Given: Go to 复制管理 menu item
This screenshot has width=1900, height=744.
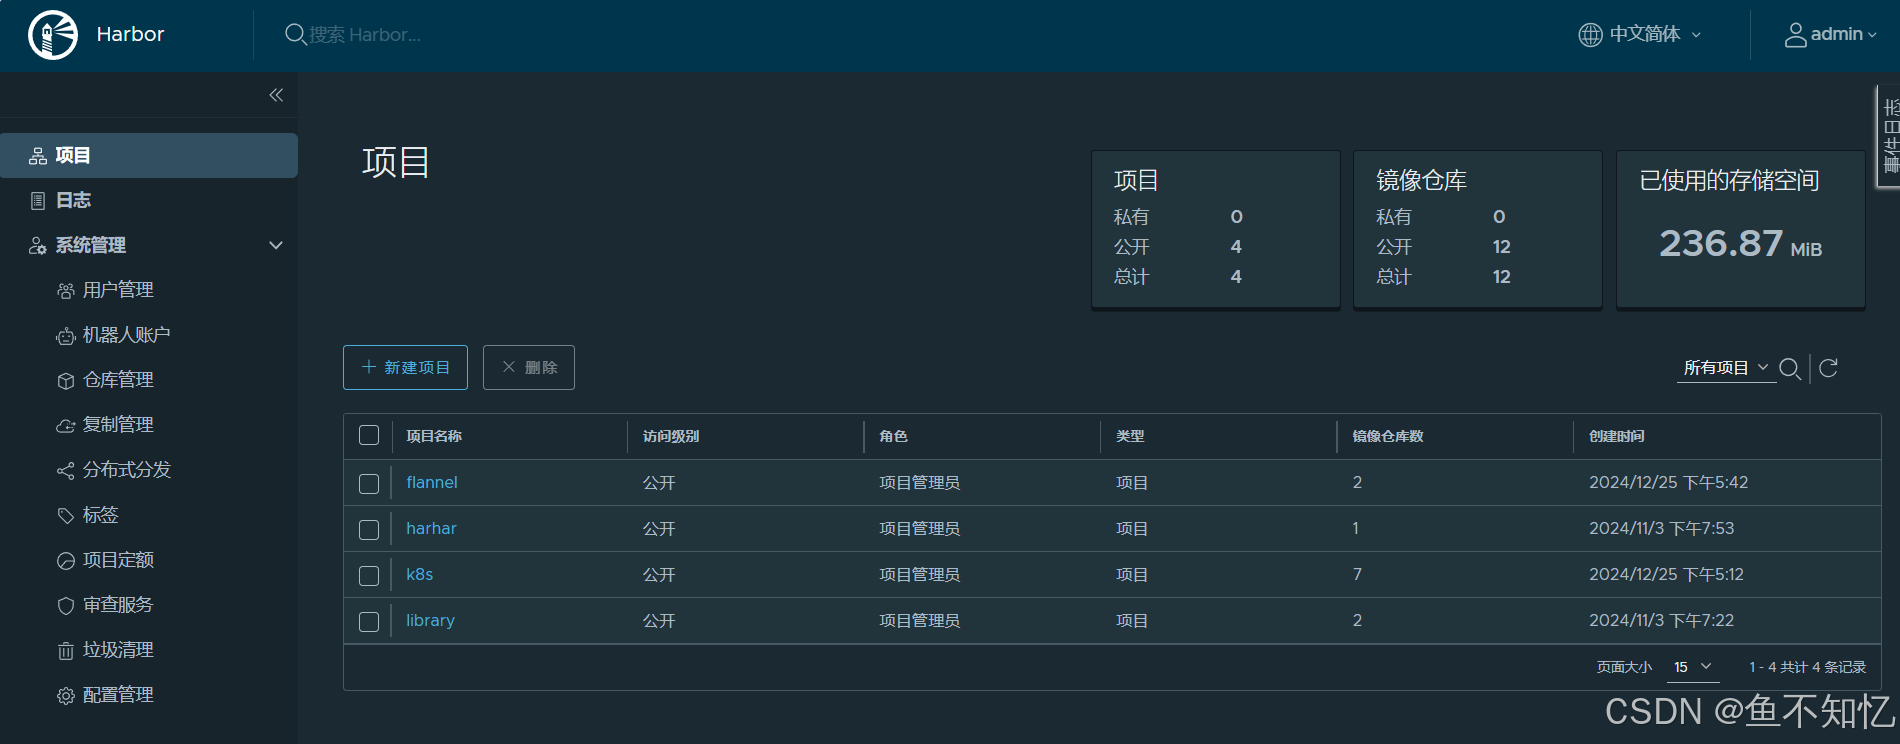Looking at the screenshot, I should click(x=118, y=425).
